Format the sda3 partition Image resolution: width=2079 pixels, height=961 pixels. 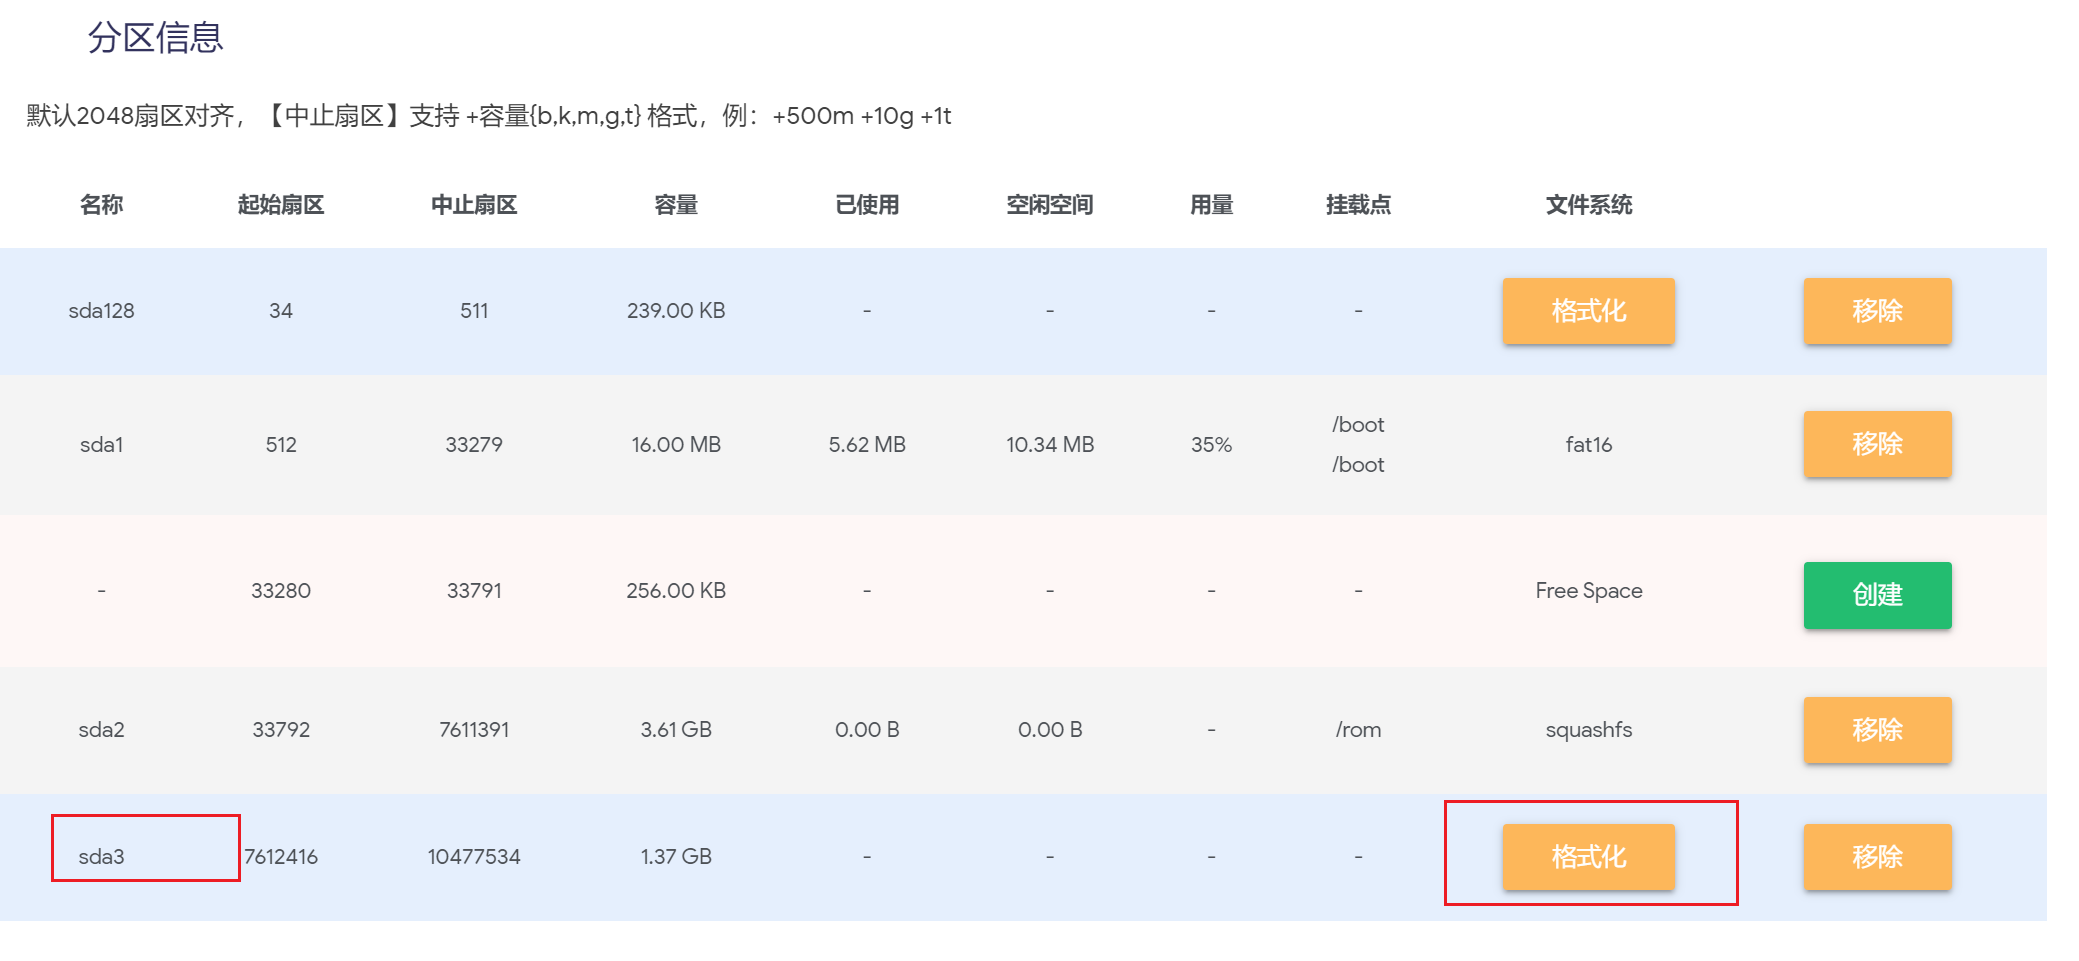[x=1588, y=857]
